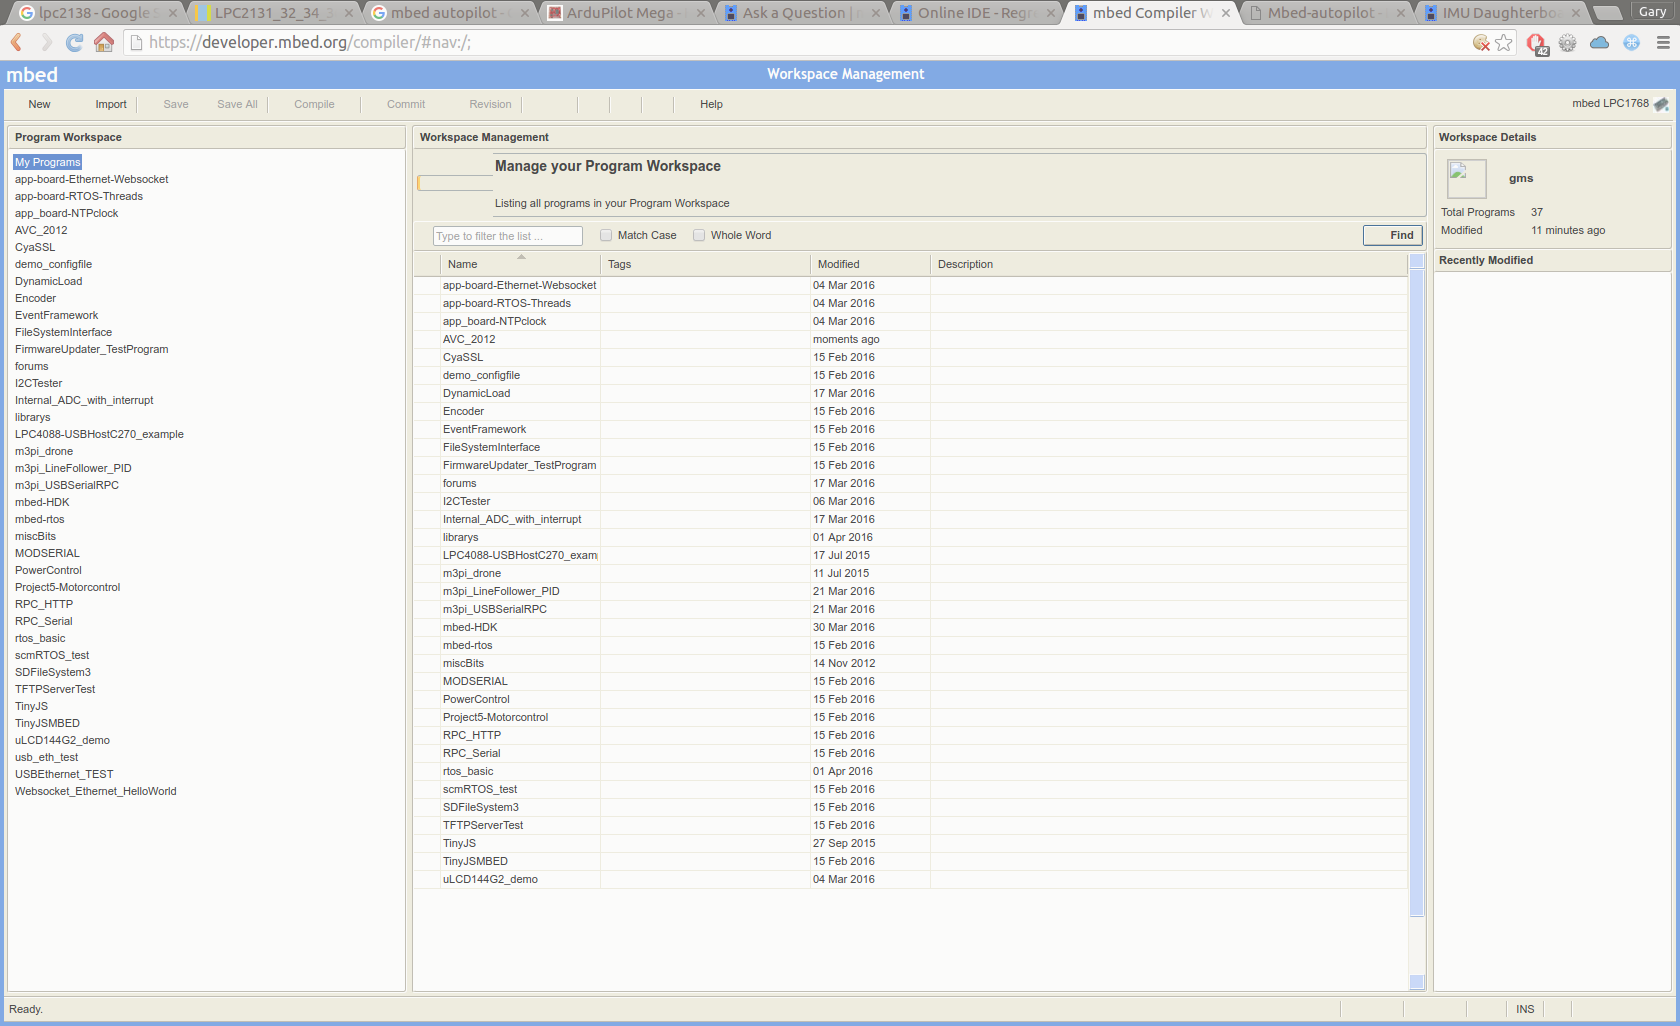This screenshot has height=1026, width=1680.
Task: Switch to the 'mbed autopilot' Google tab
Action: [x=448, y=13]
